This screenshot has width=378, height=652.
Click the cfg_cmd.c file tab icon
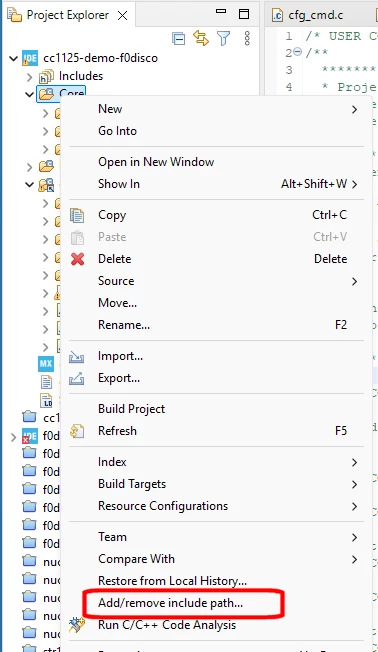[277, 15]
